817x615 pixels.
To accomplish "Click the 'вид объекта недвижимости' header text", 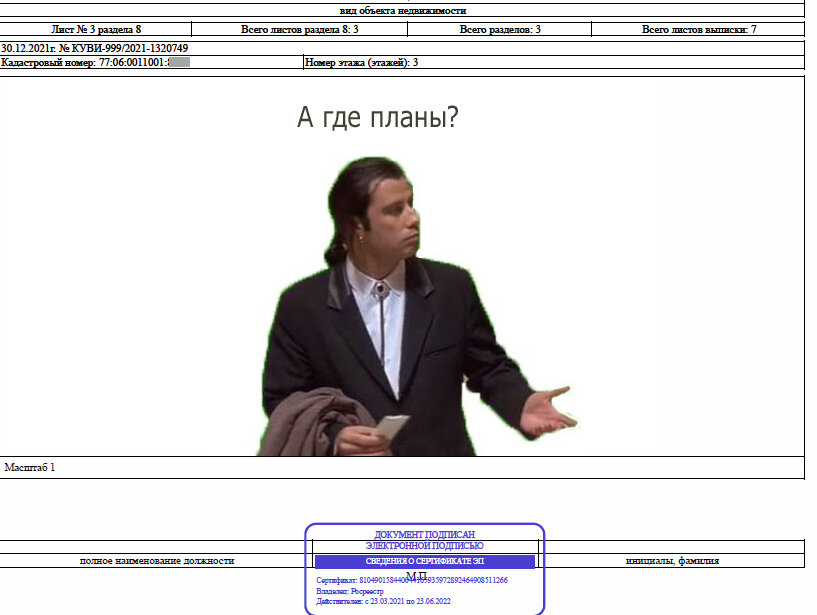I will (x=403, y=10).
